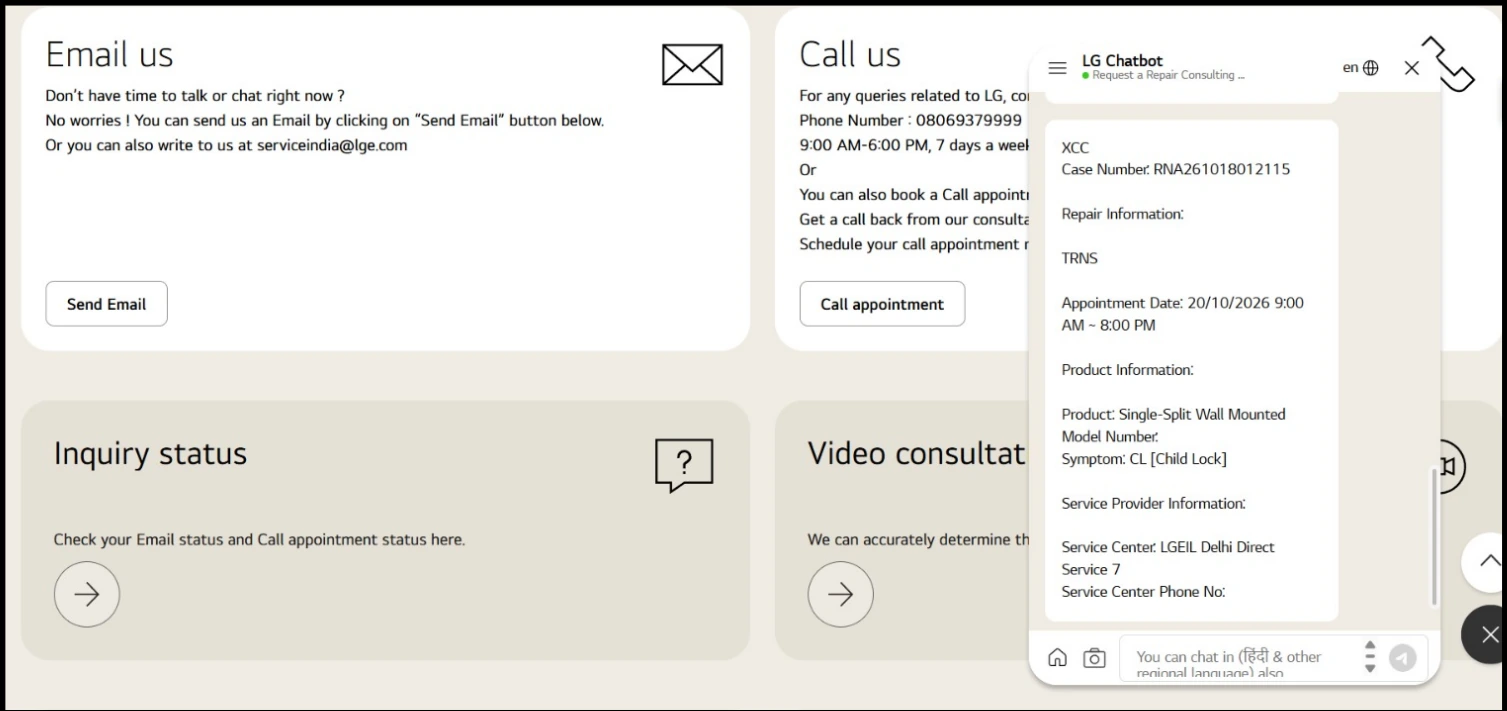Change chatbot language via globe icon
Image resolution: width=1507 pixels, height=711 pixels.
coord(1370,68)
